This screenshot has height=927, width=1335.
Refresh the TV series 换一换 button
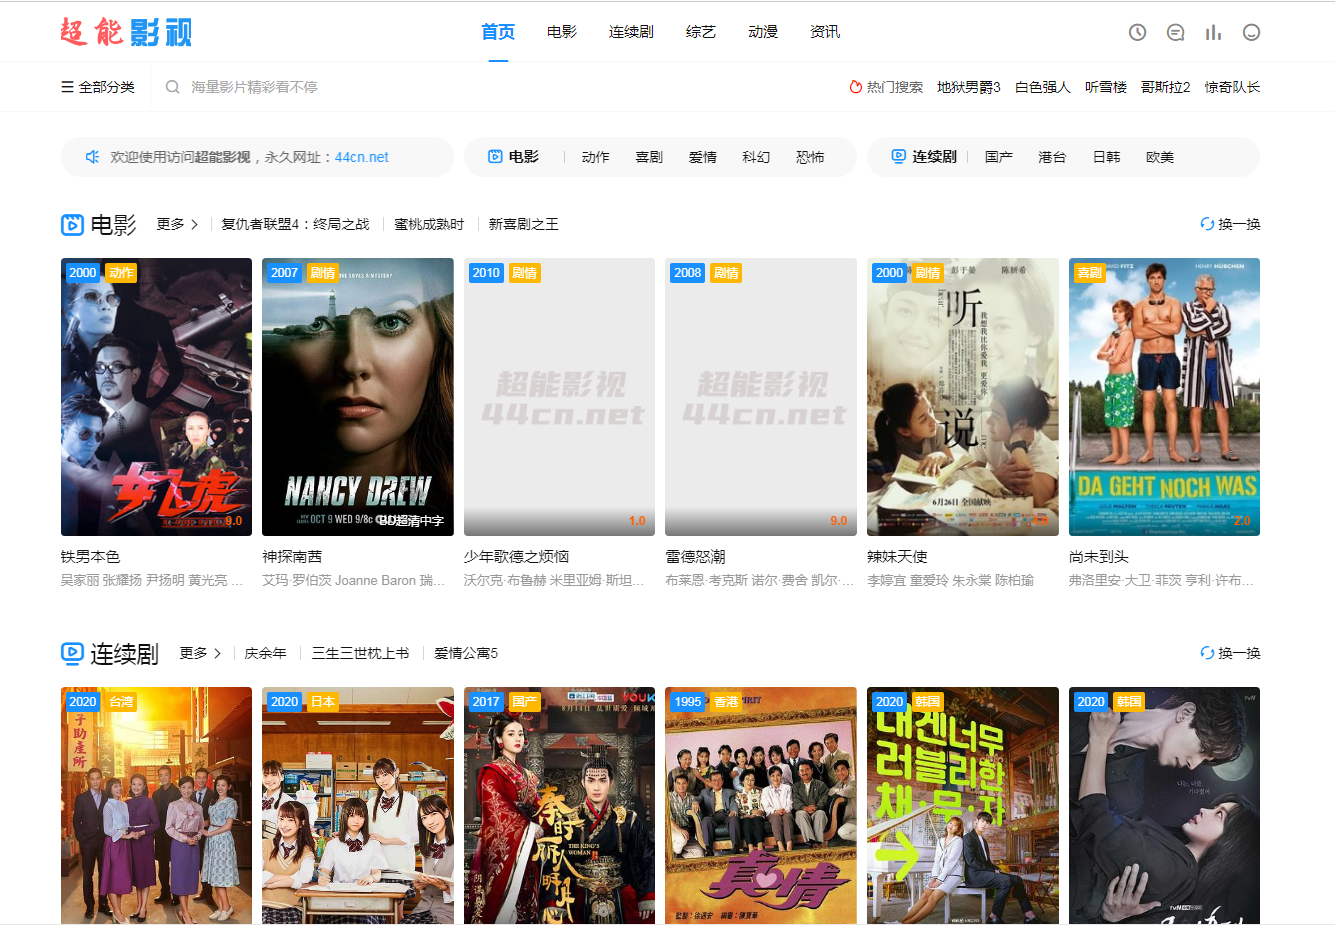pyautogui.click(x=1230, y=653)
